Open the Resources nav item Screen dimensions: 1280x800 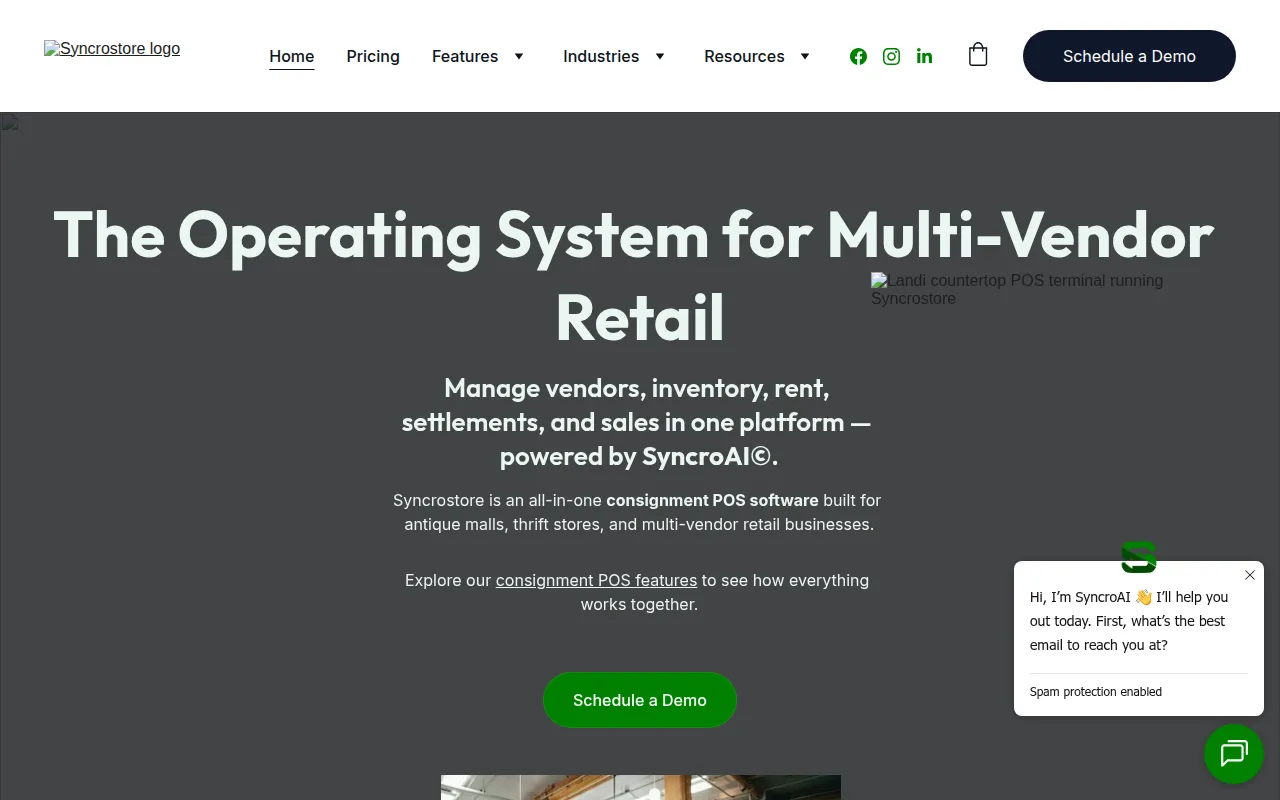coord(744,56)
